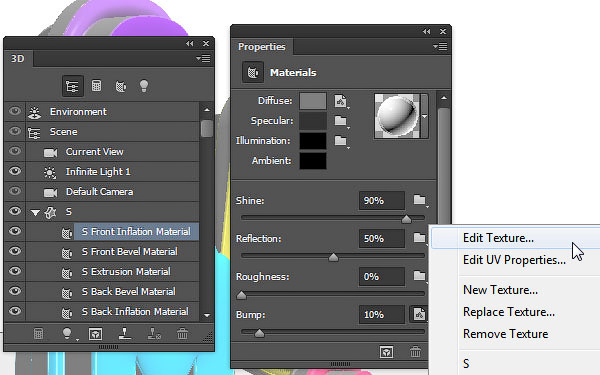Hide the S mesh
The image size is (600, 375).
(x=15, y=211)
